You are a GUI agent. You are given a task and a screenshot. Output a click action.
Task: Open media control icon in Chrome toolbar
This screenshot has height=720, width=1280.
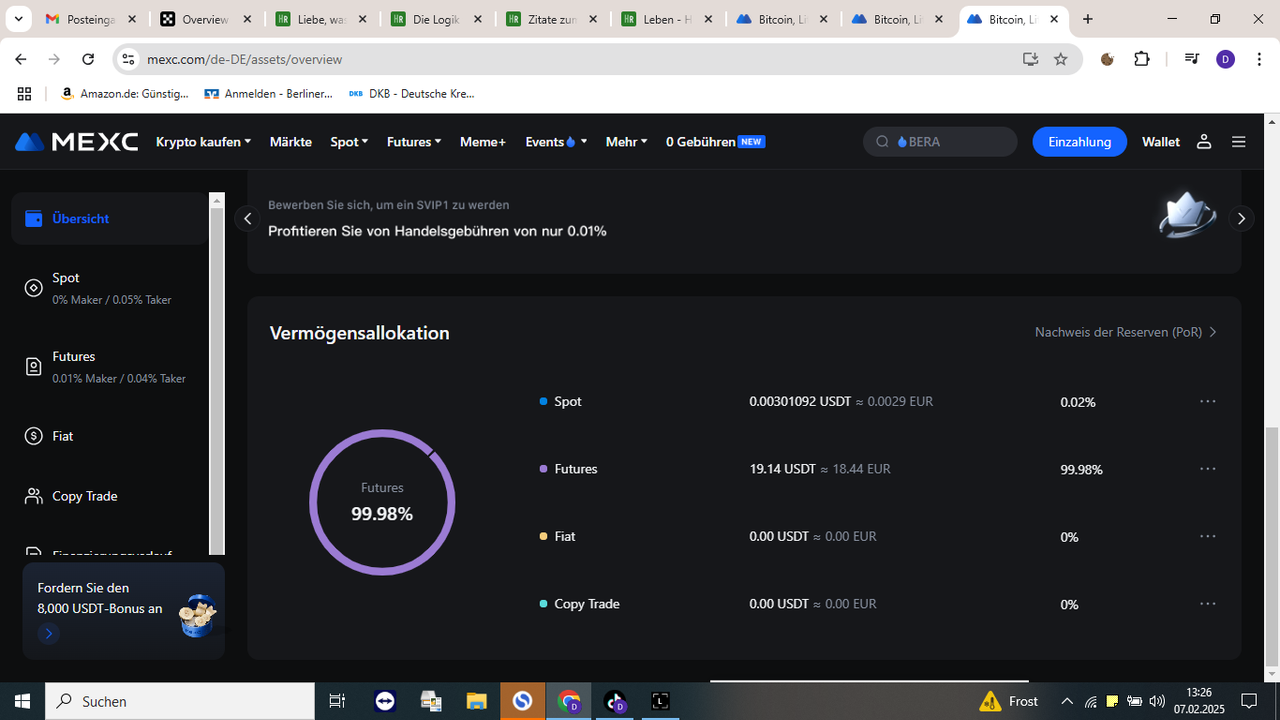click(1191, 59)
